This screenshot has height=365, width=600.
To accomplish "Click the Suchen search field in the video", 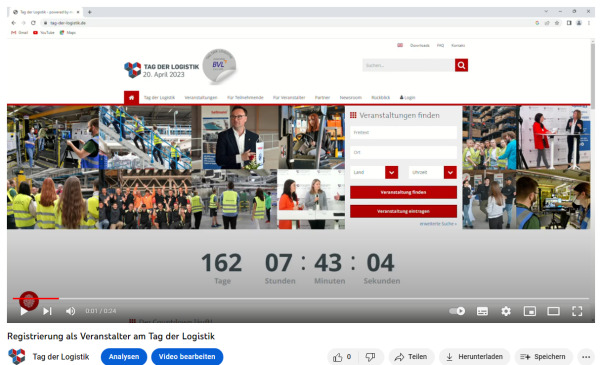I will point(408,65).
